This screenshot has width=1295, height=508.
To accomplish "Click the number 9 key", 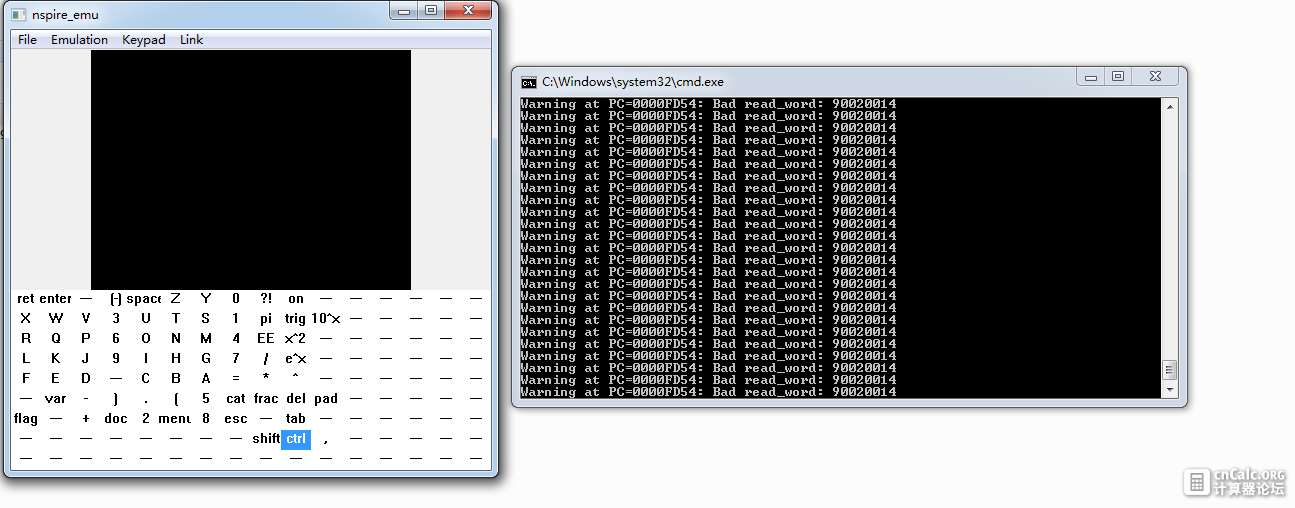I will pos(116,359).
